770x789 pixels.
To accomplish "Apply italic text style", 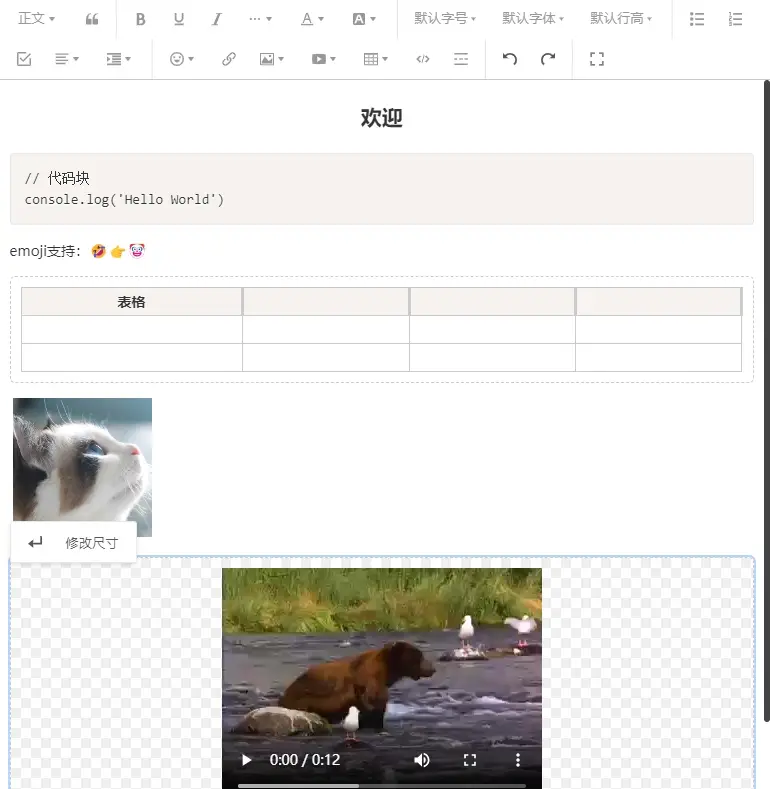I will click(x=217, y=19).
